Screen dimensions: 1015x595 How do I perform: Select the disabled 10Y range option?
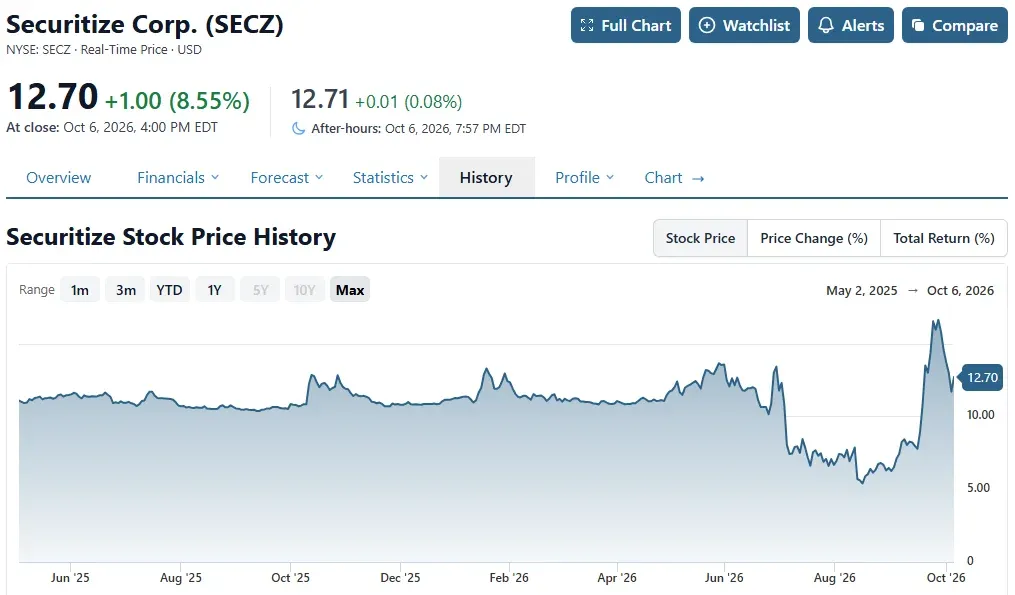[304, 290]
